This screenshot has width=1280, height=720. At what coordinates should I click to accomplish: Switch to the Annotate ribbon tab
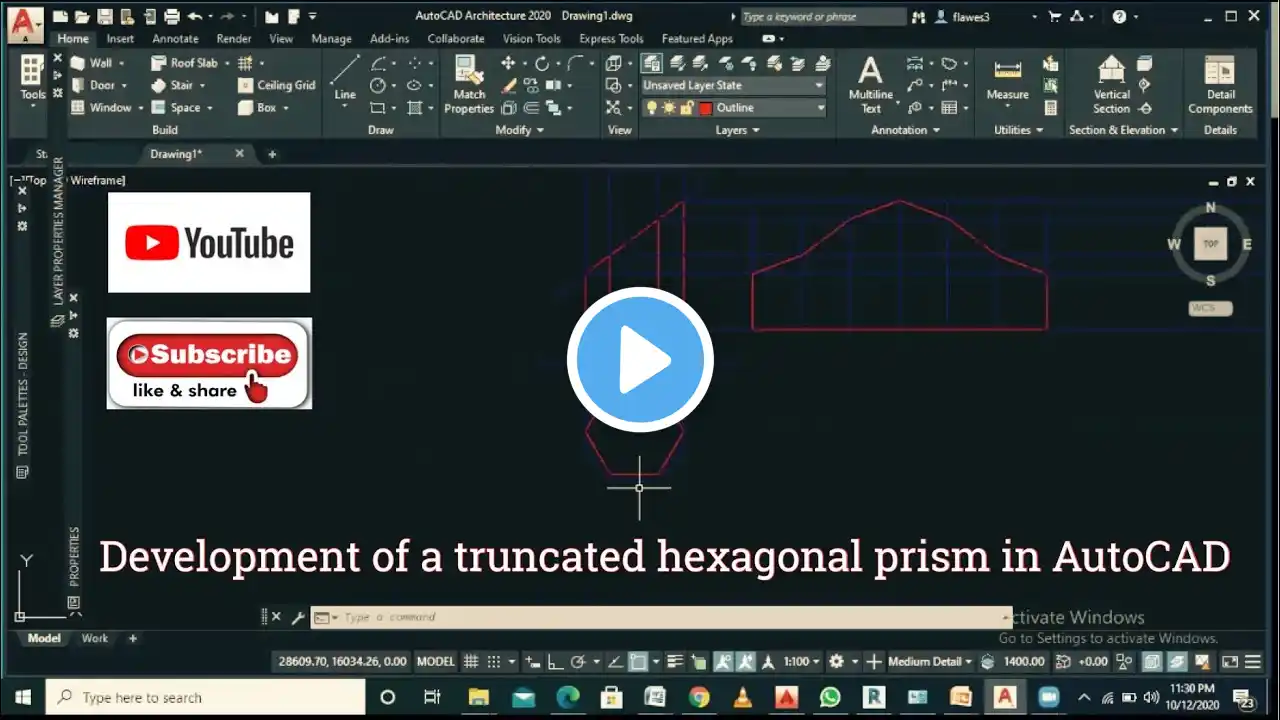[x=175, y=39]
